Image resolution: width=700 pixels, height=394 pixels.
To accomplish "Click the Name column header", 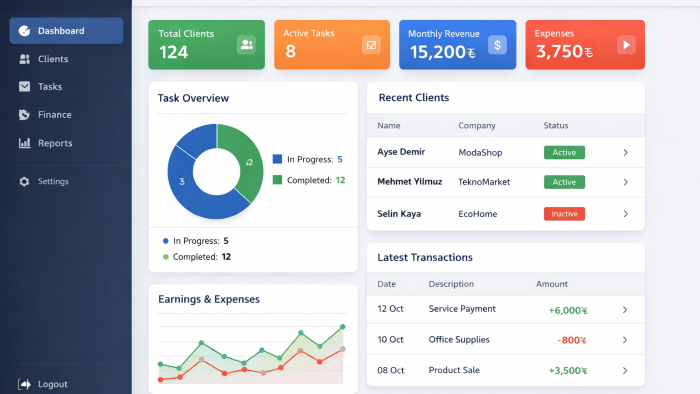I will click(389, 125).
